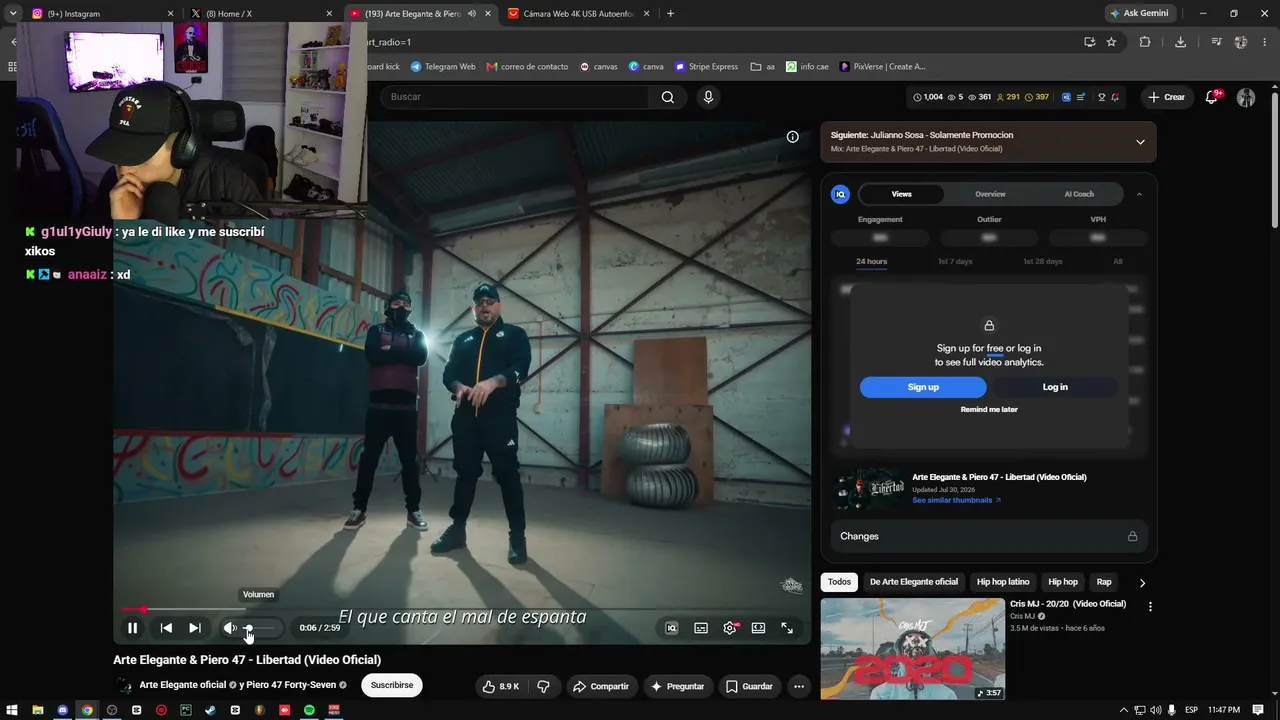Switch to the Instagram browser tab
1280x720 pixels.
click(x=102, y=14)
